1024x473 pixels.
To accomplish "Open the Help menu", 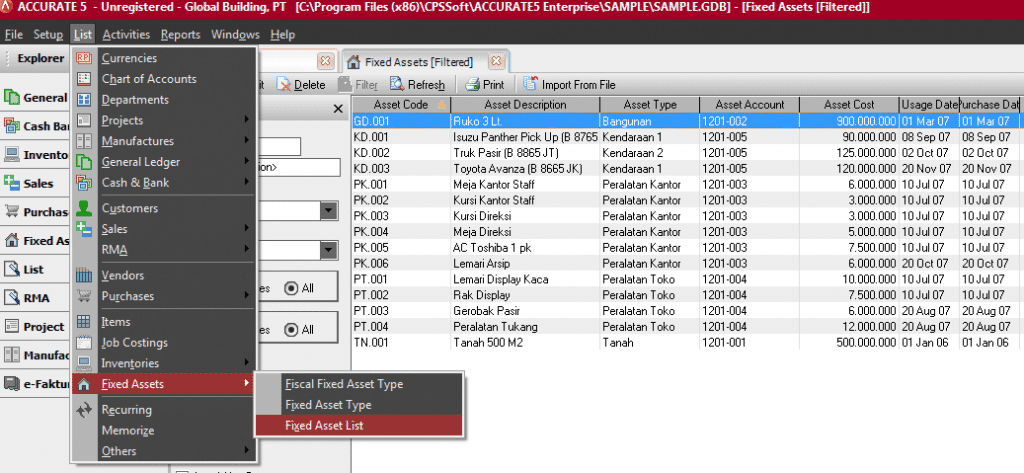I will pos(282,35).
